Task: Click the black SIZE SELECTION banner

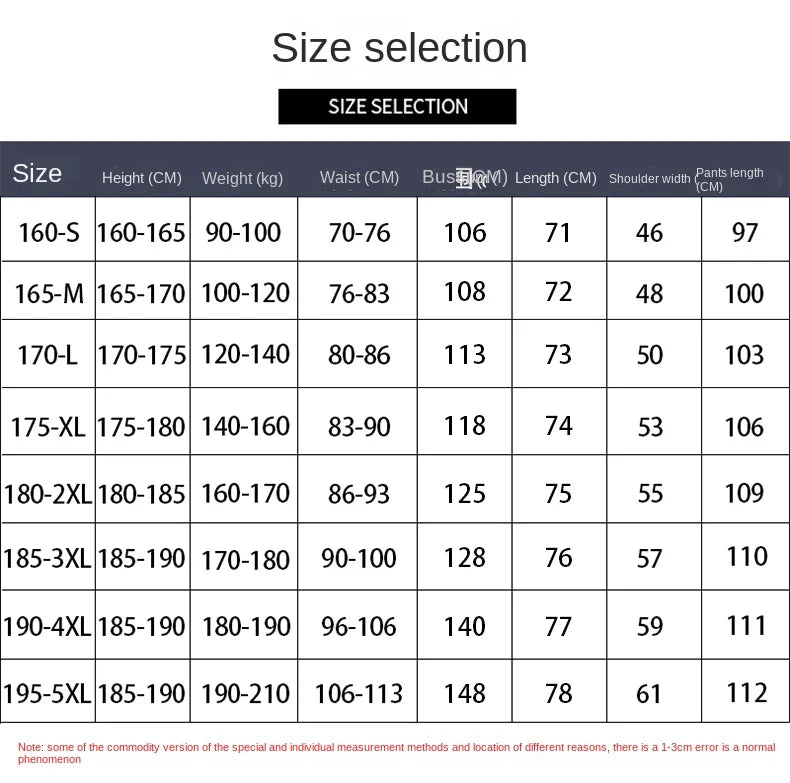Action: (397, 106)
